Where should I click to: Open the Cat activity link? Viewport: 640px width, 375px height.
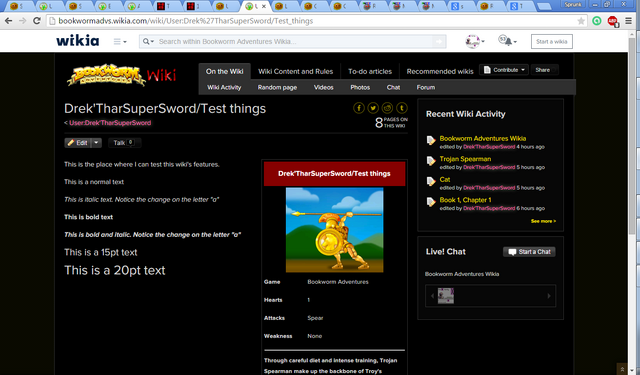(444, 179)
